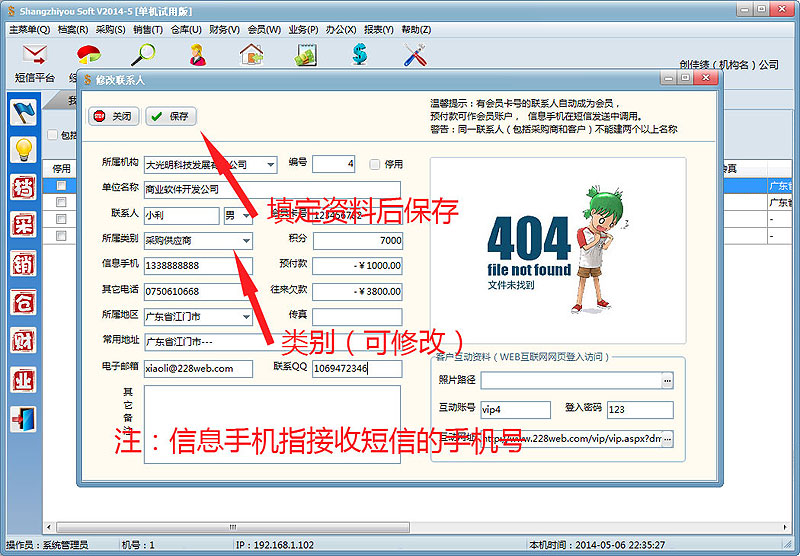Open the 业务(P) menu
The image size is (800, 556).
tap(303, 30)
